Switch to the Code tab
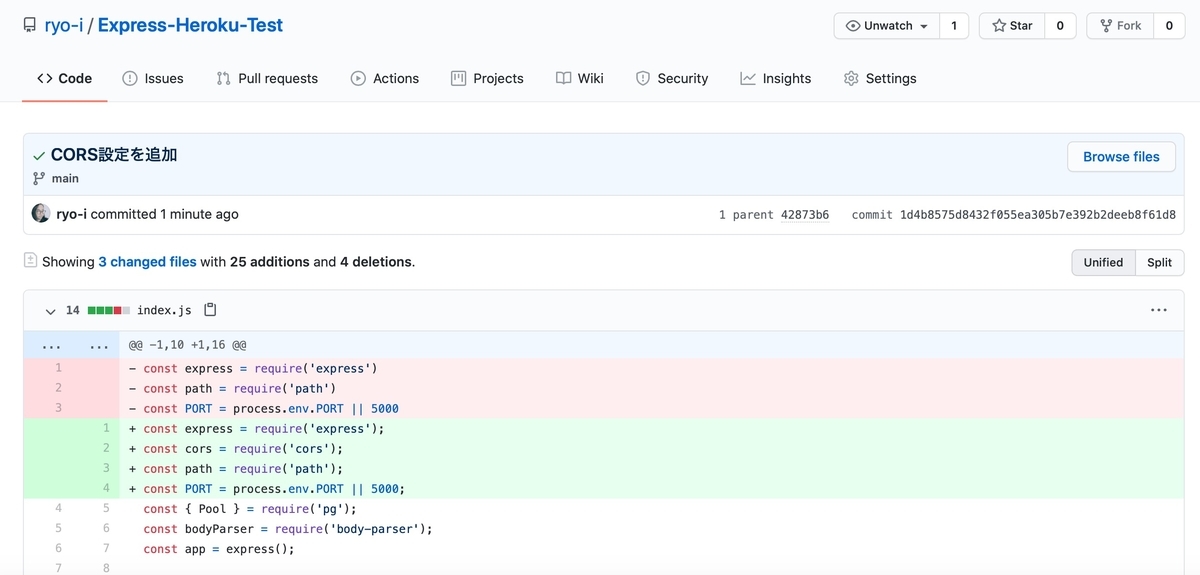The image size is (1200, 575). [x=64, y=78]
